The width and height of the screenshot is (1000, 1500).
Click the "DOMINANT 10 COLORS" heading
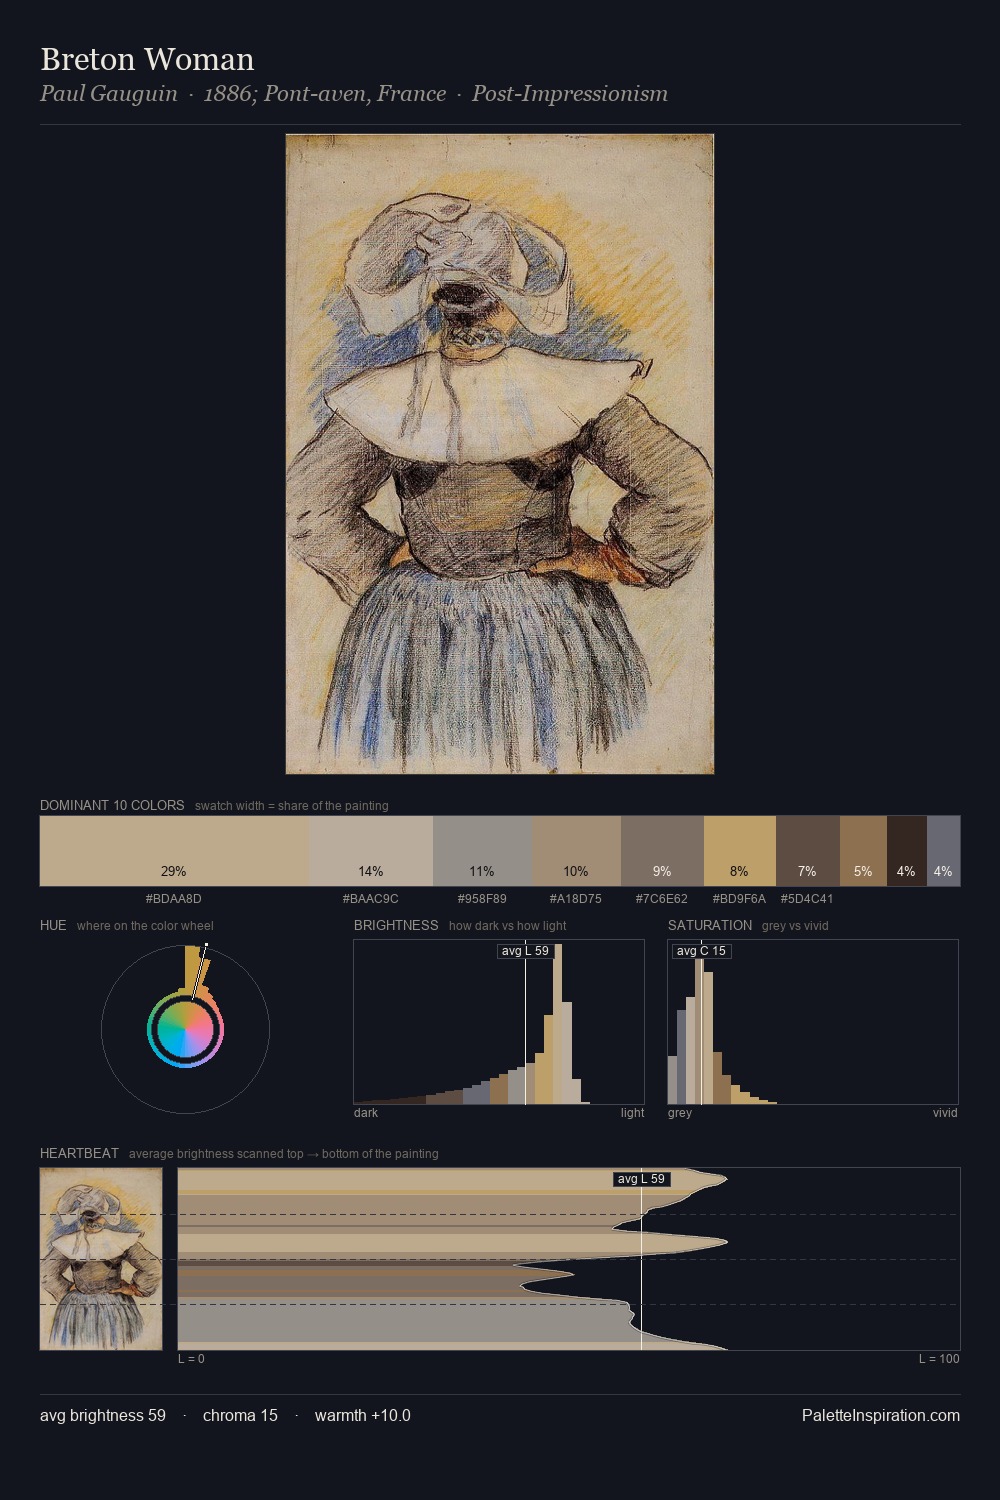tap(112, 805)
